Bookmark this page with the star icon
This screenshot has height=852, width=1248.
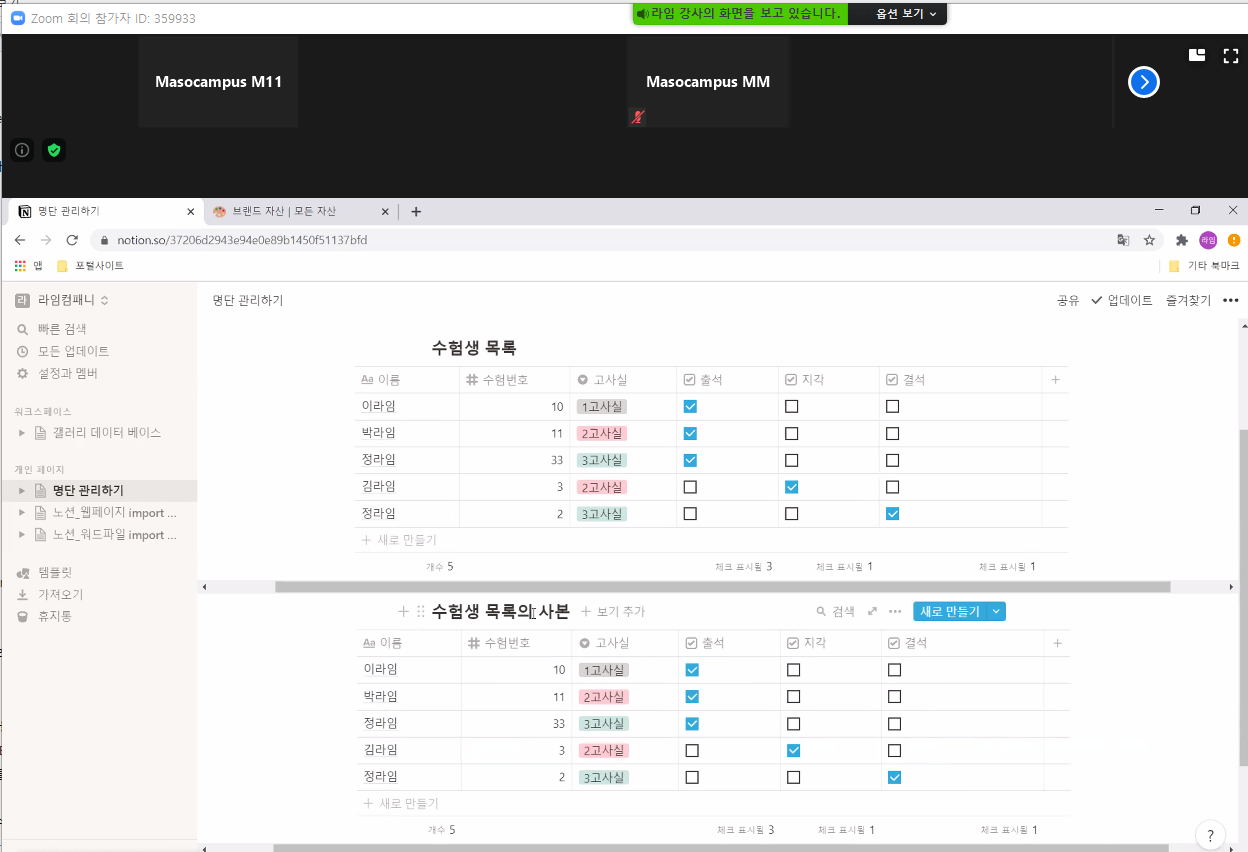coord(1149,240)
